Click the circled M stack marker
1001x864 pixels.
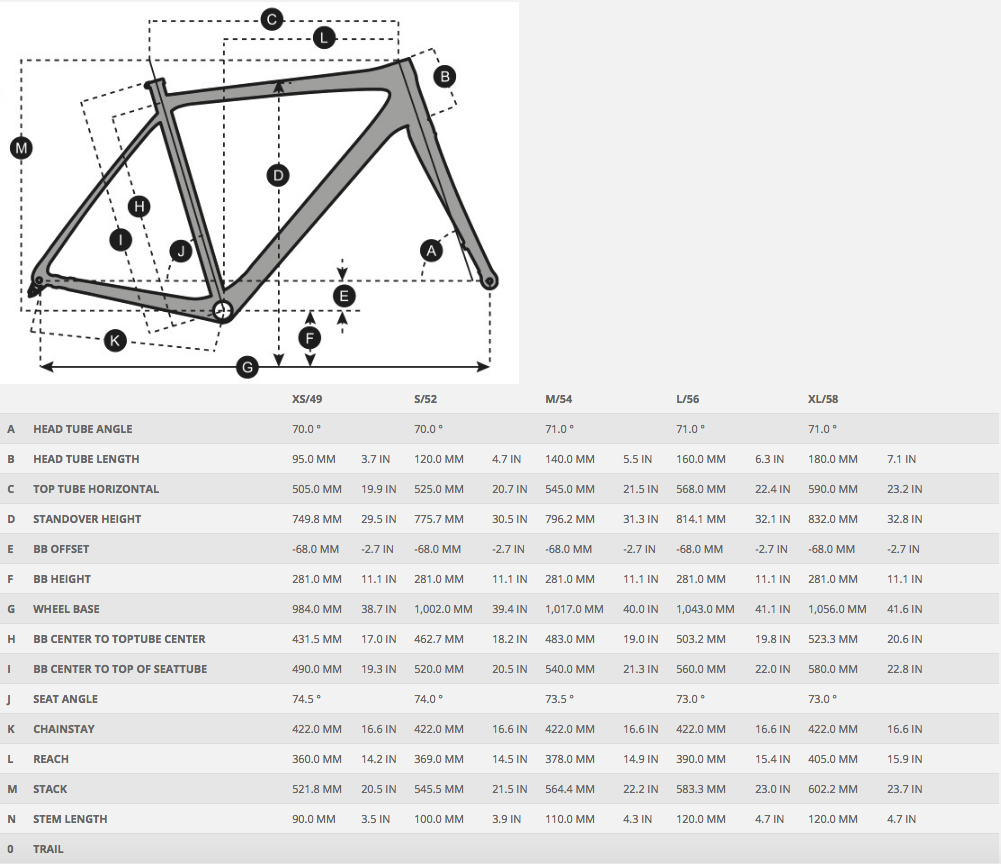pos(21,148)
